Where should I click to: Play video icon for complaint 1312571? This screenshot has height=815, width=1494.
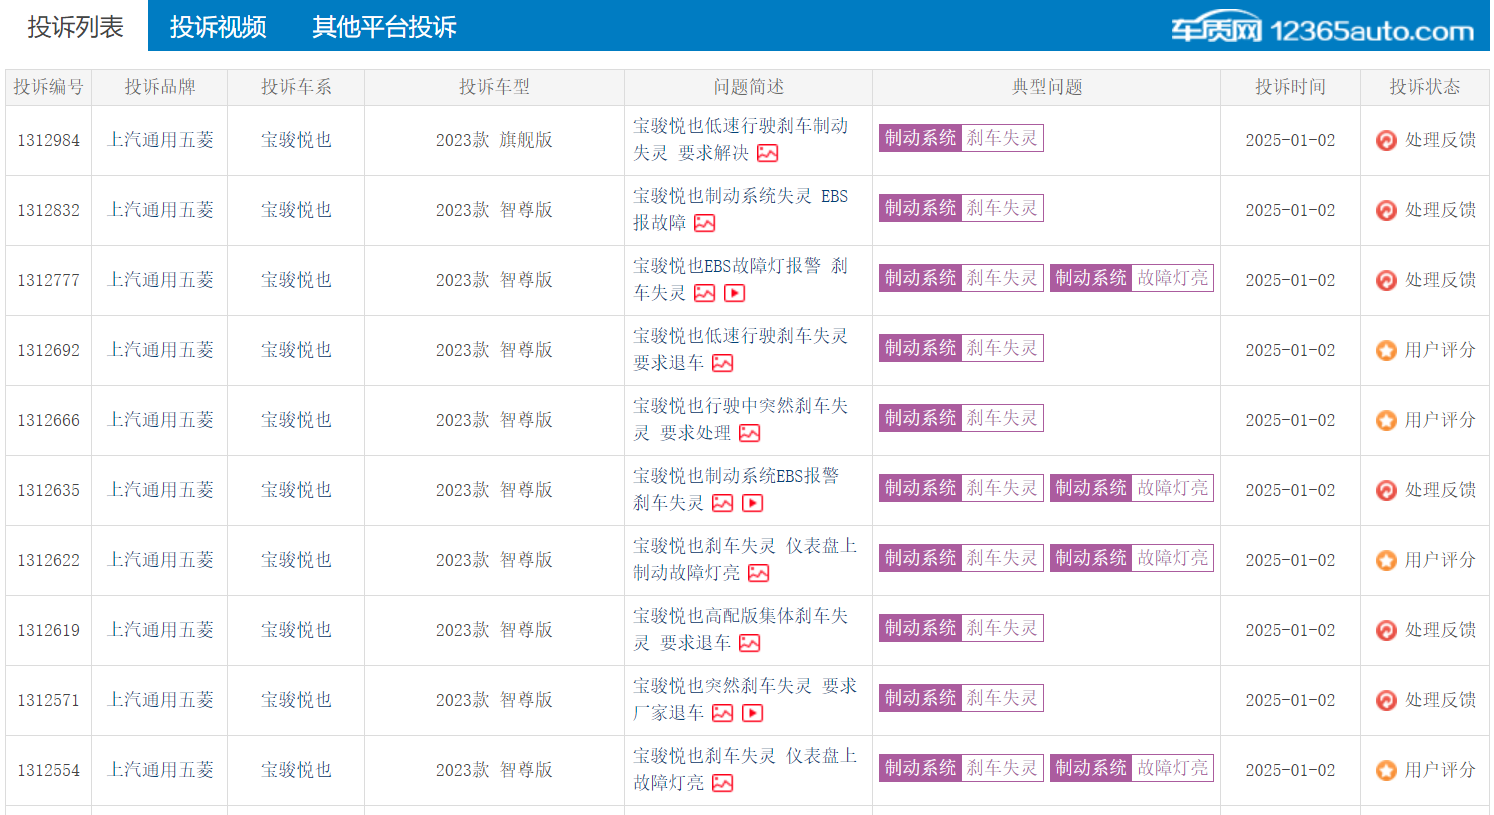(x=753, y=713)
